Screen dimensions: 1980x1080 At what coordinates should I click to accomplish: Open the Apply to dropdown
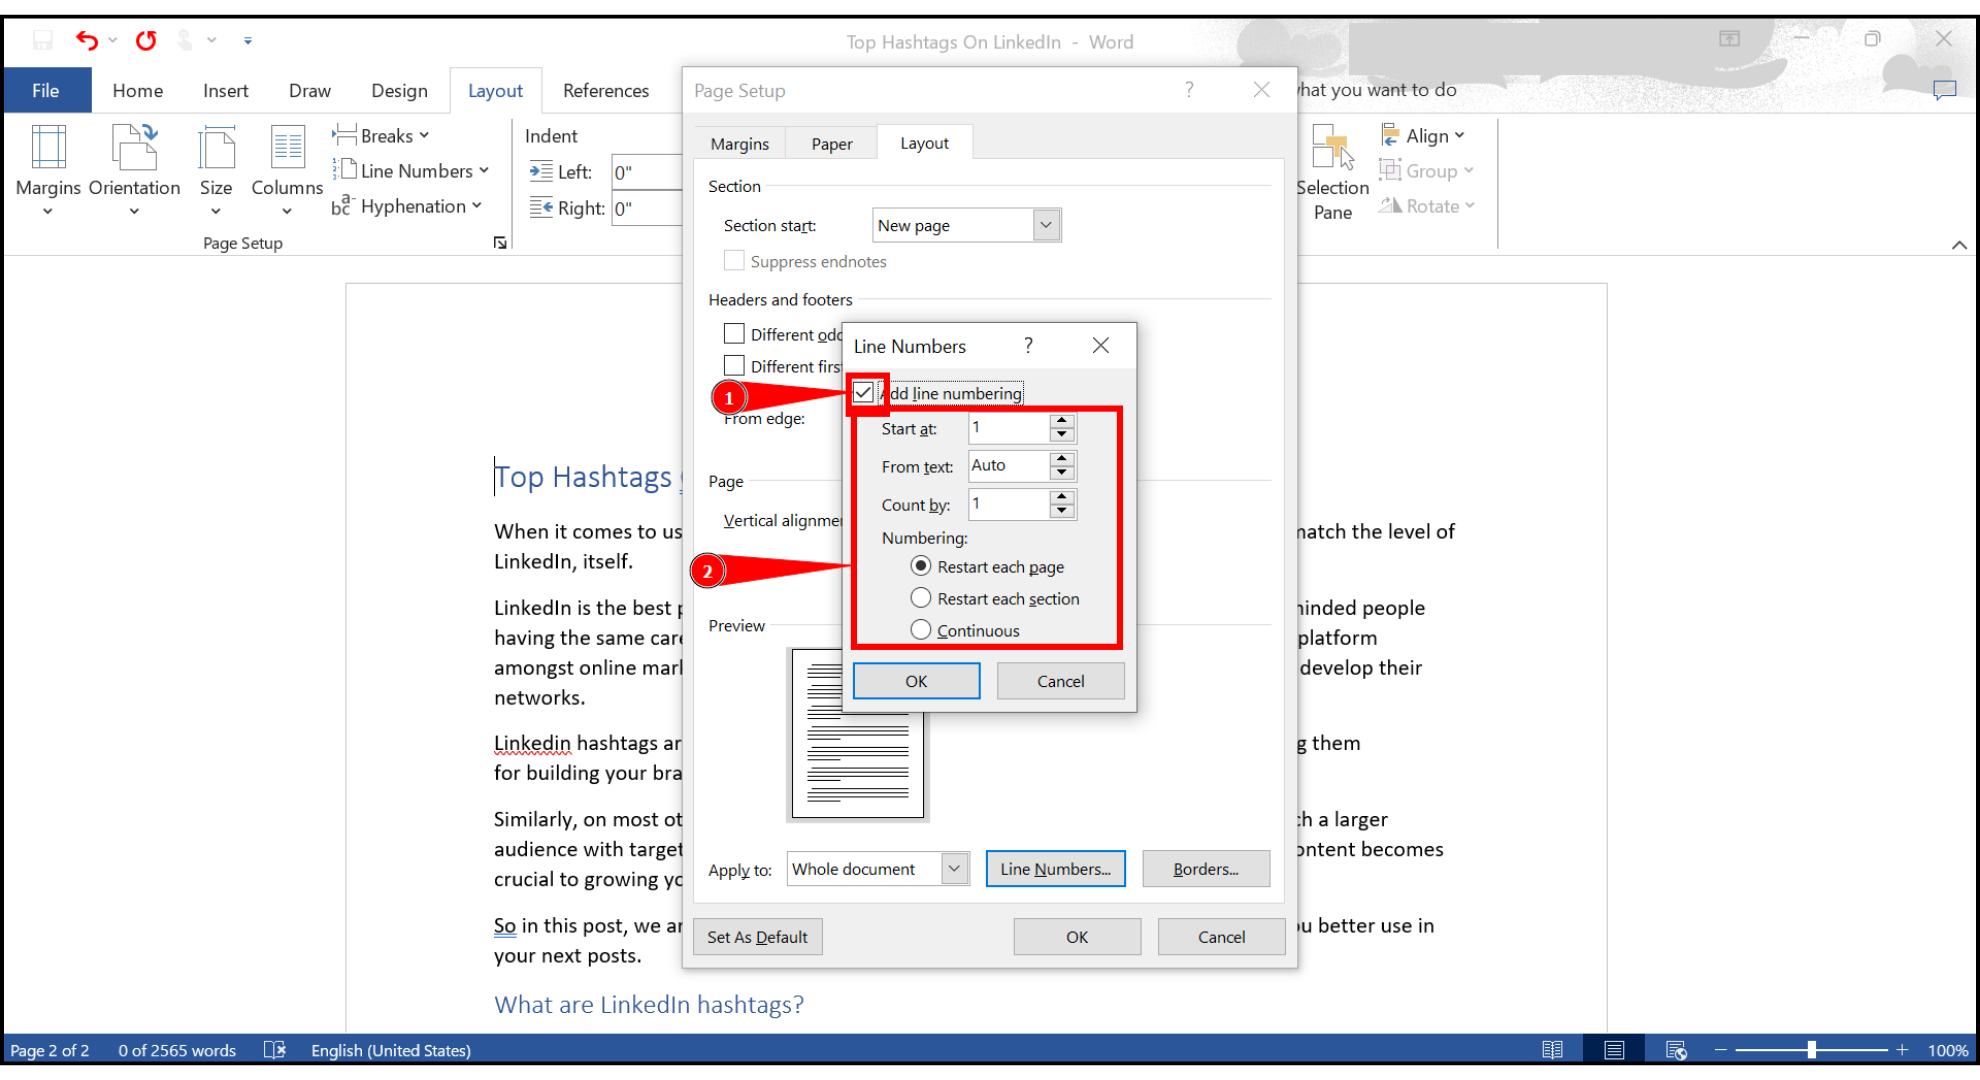coord(954,869)
